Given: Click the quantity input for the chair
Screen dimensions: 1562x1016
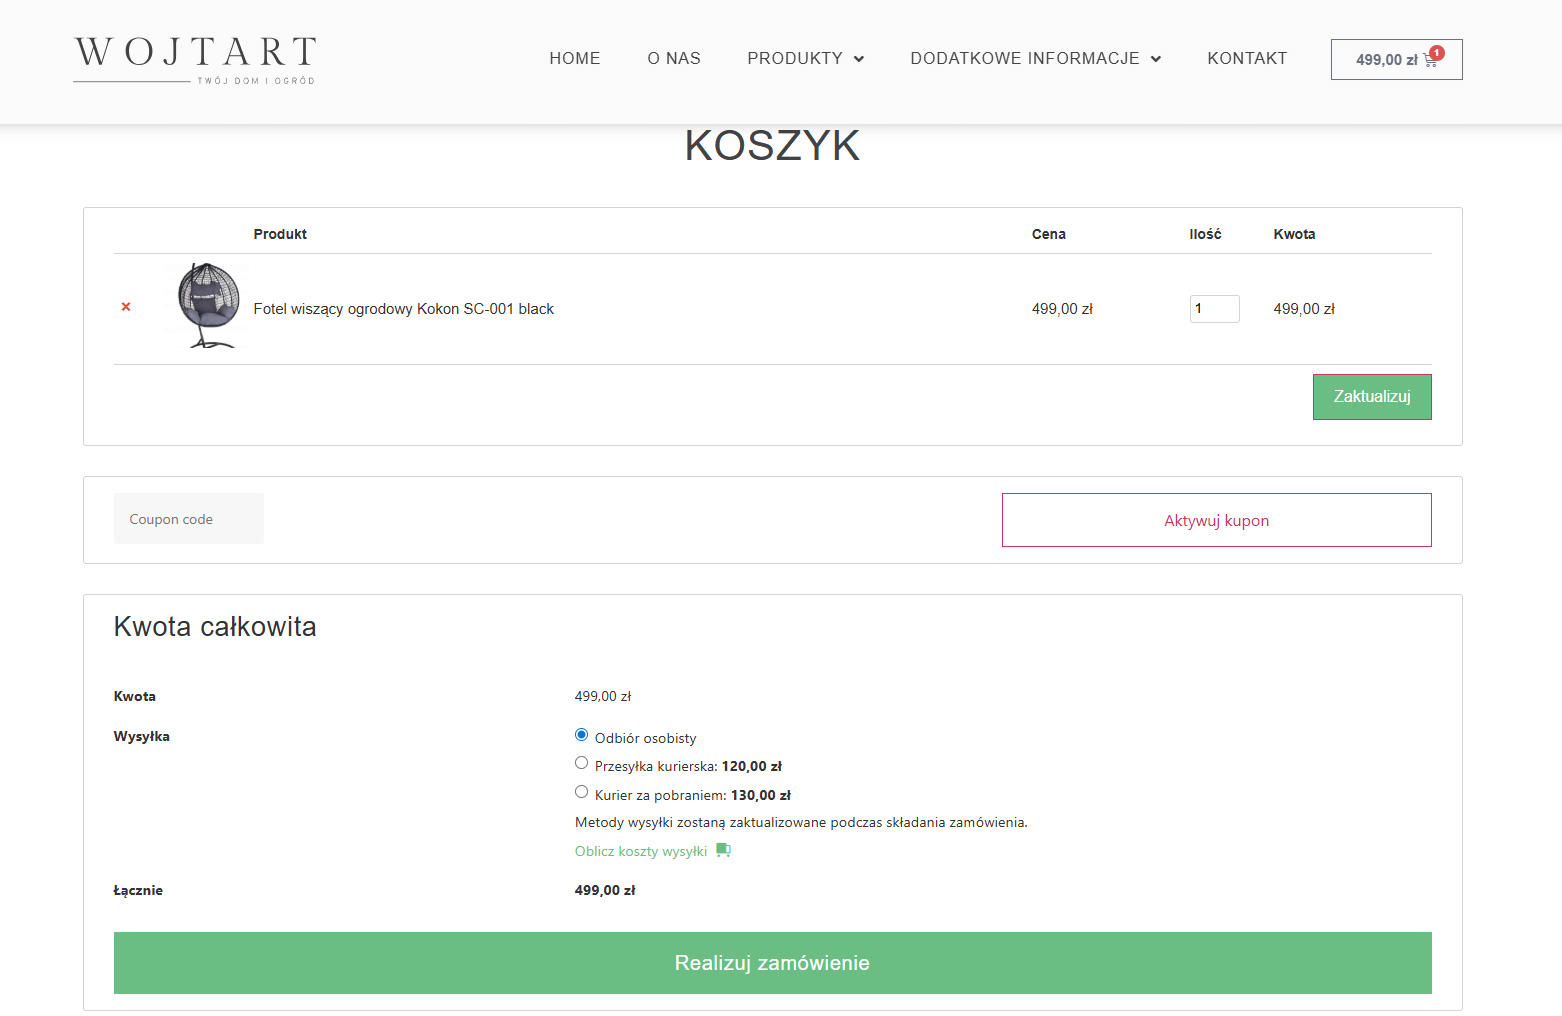Looking at the screenshot, I should 1214,309.
